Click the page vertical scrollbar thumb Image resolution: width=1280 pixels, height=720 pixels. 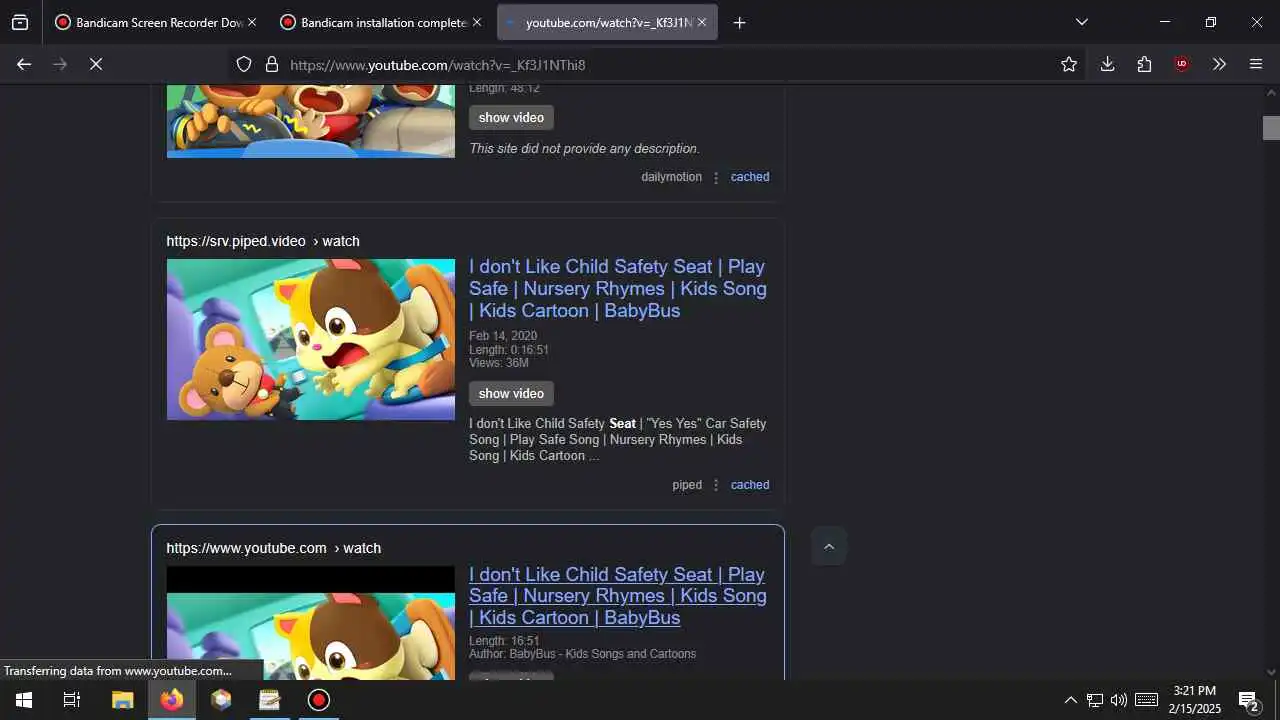coord(1271,128)
